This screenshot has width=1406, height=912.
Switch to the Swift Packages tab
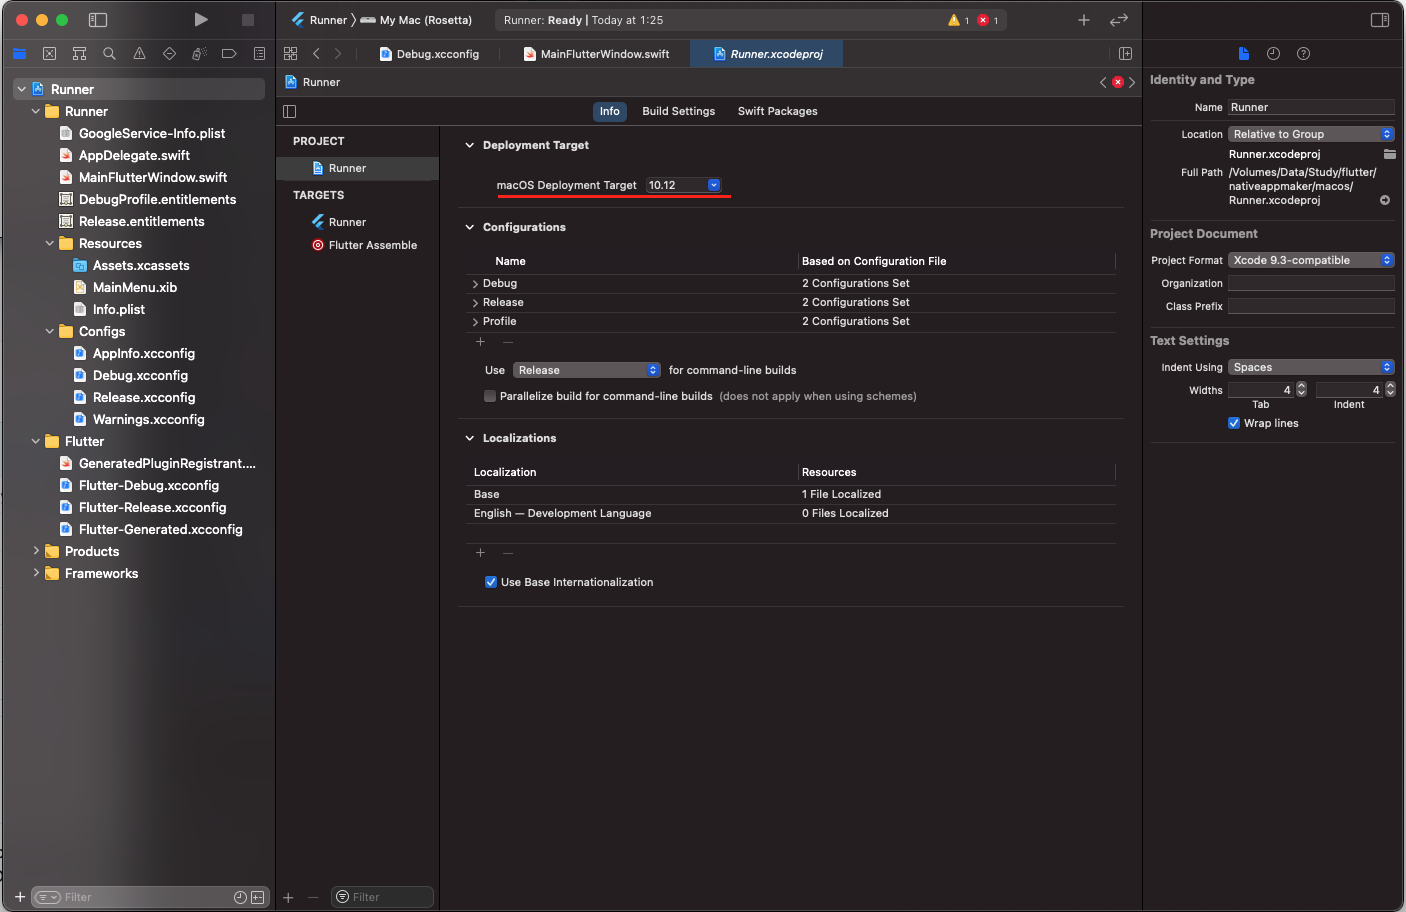777,111
